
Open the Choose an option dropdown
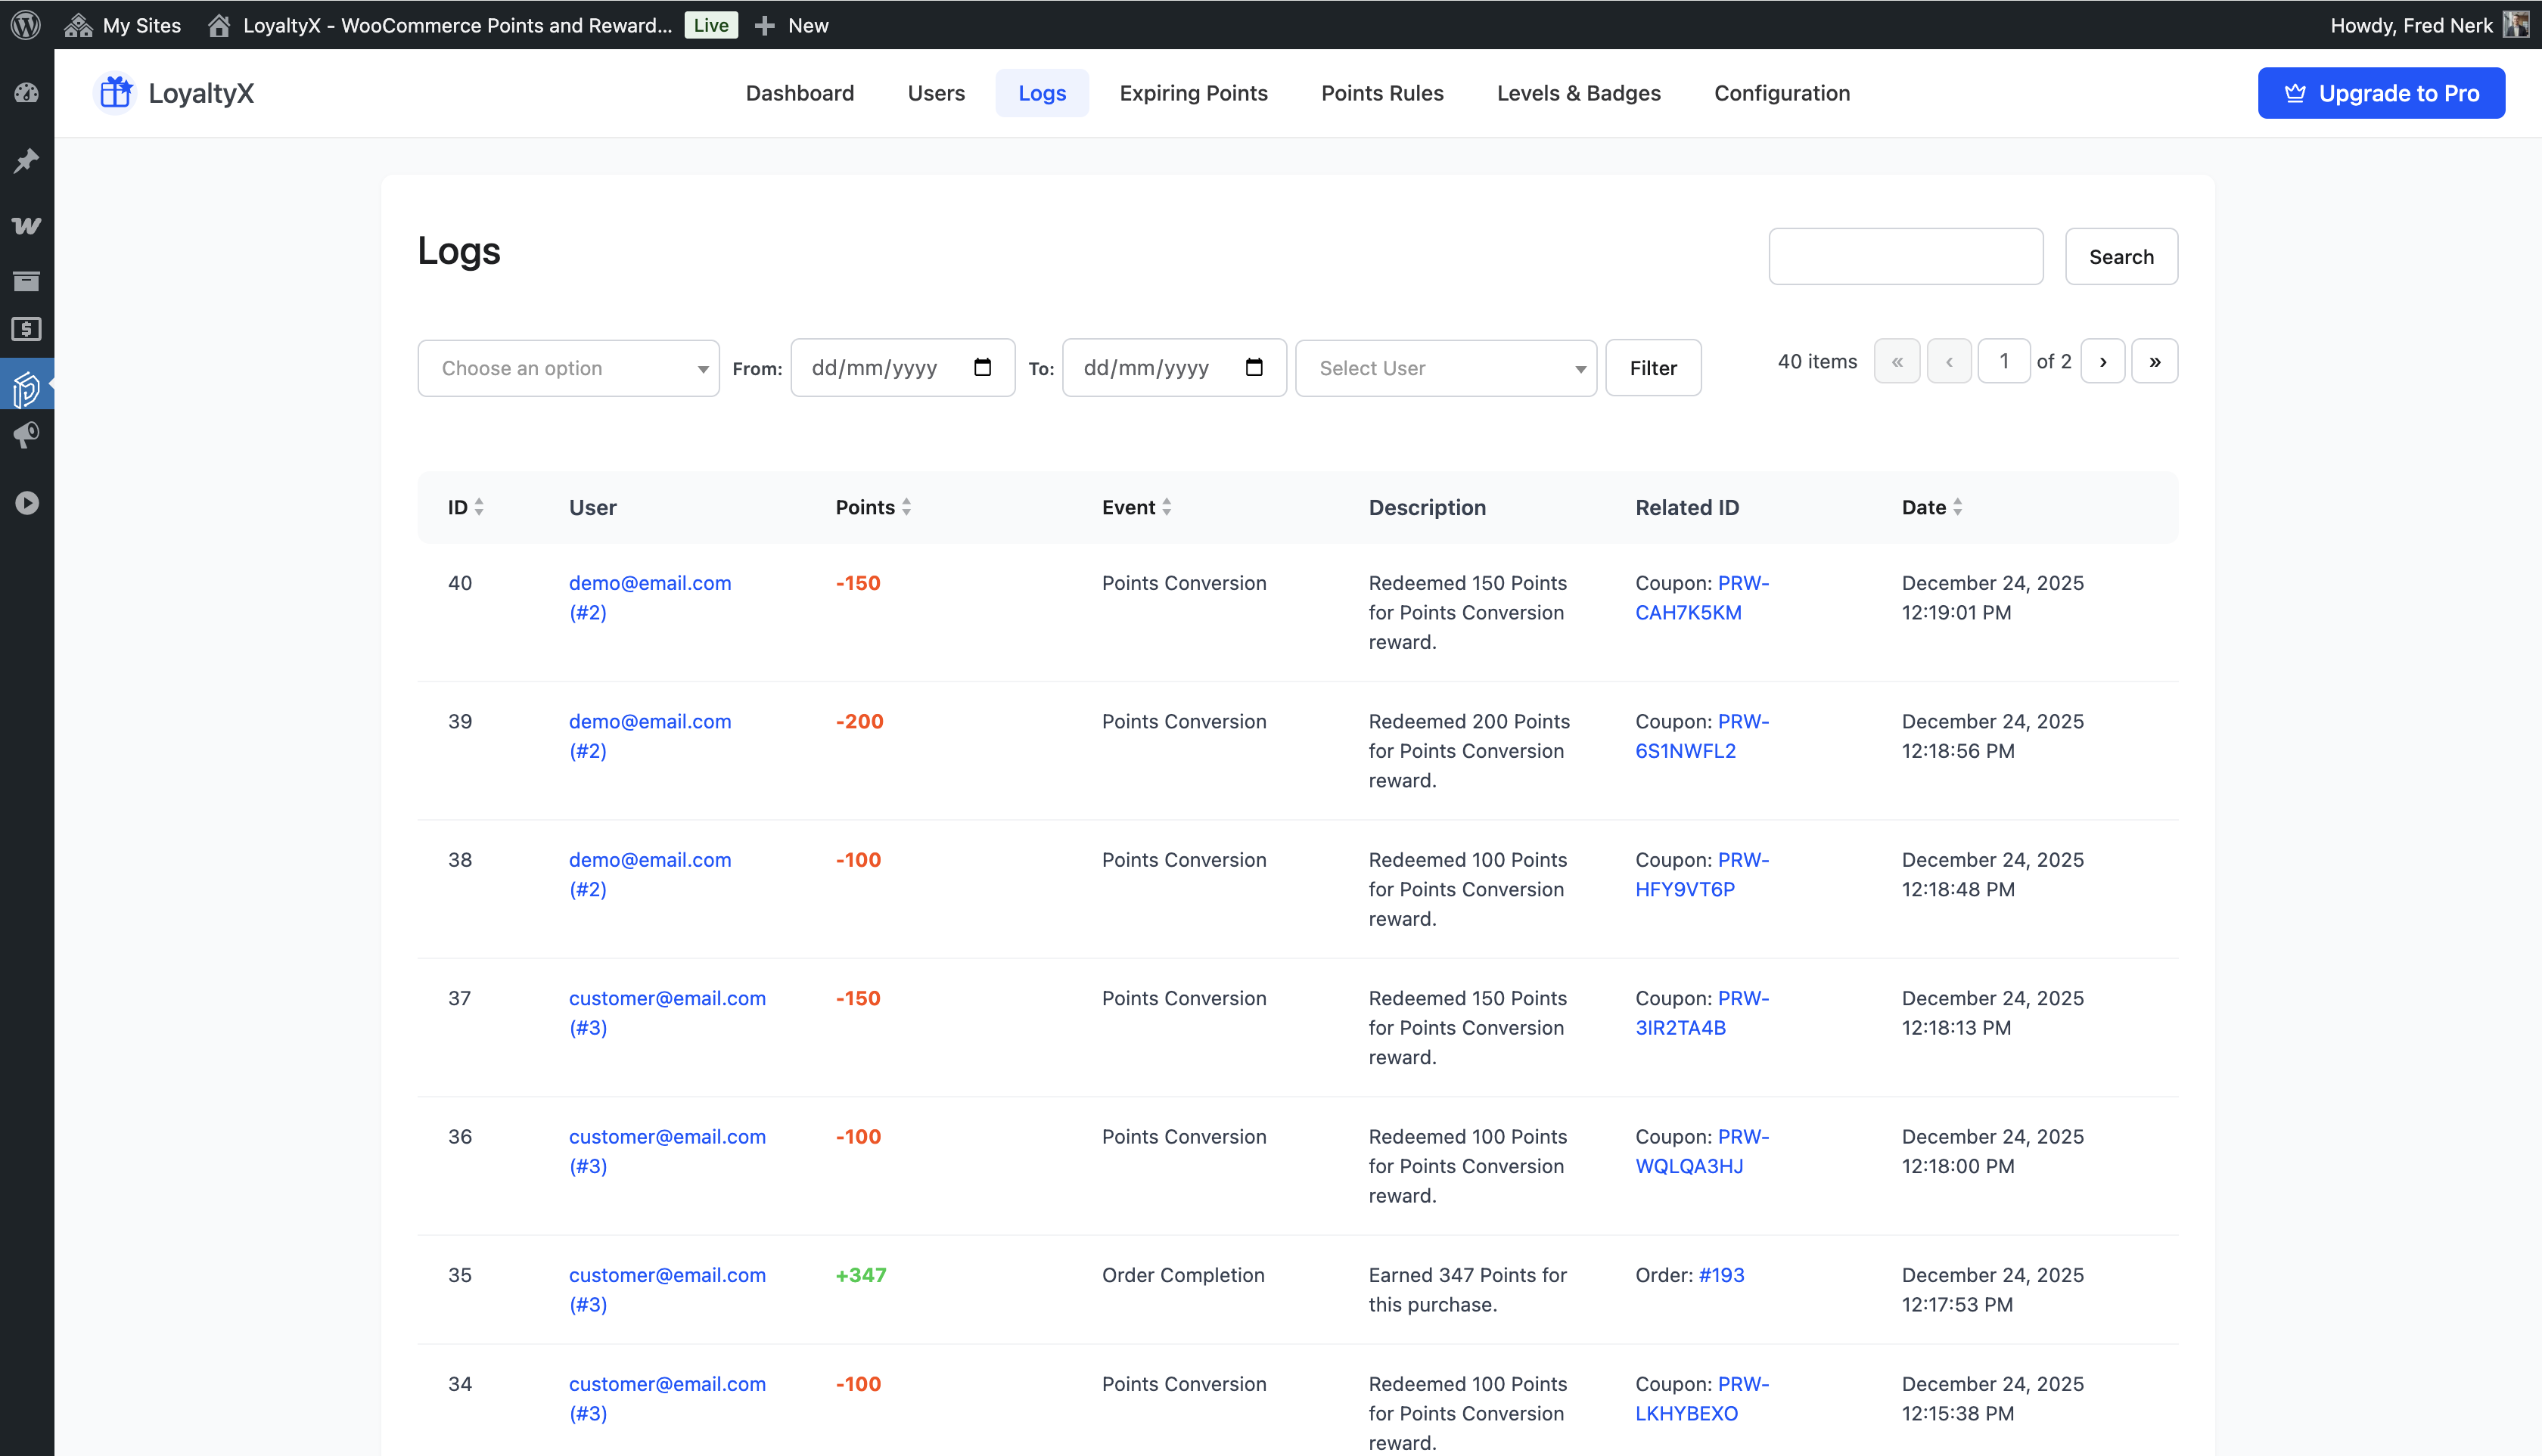(568, 368)
